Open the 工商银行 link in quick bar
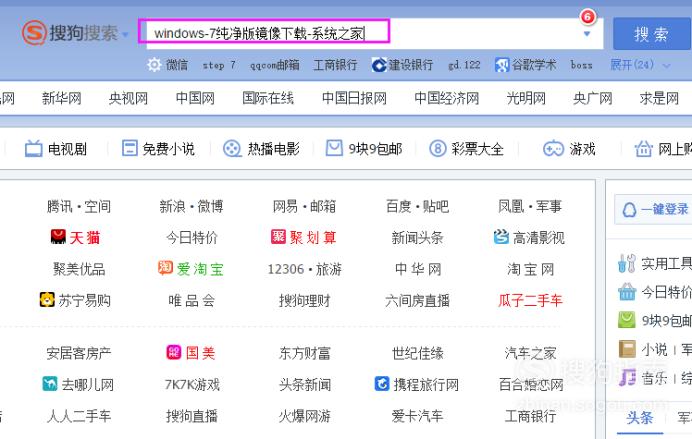 [335, 65]
